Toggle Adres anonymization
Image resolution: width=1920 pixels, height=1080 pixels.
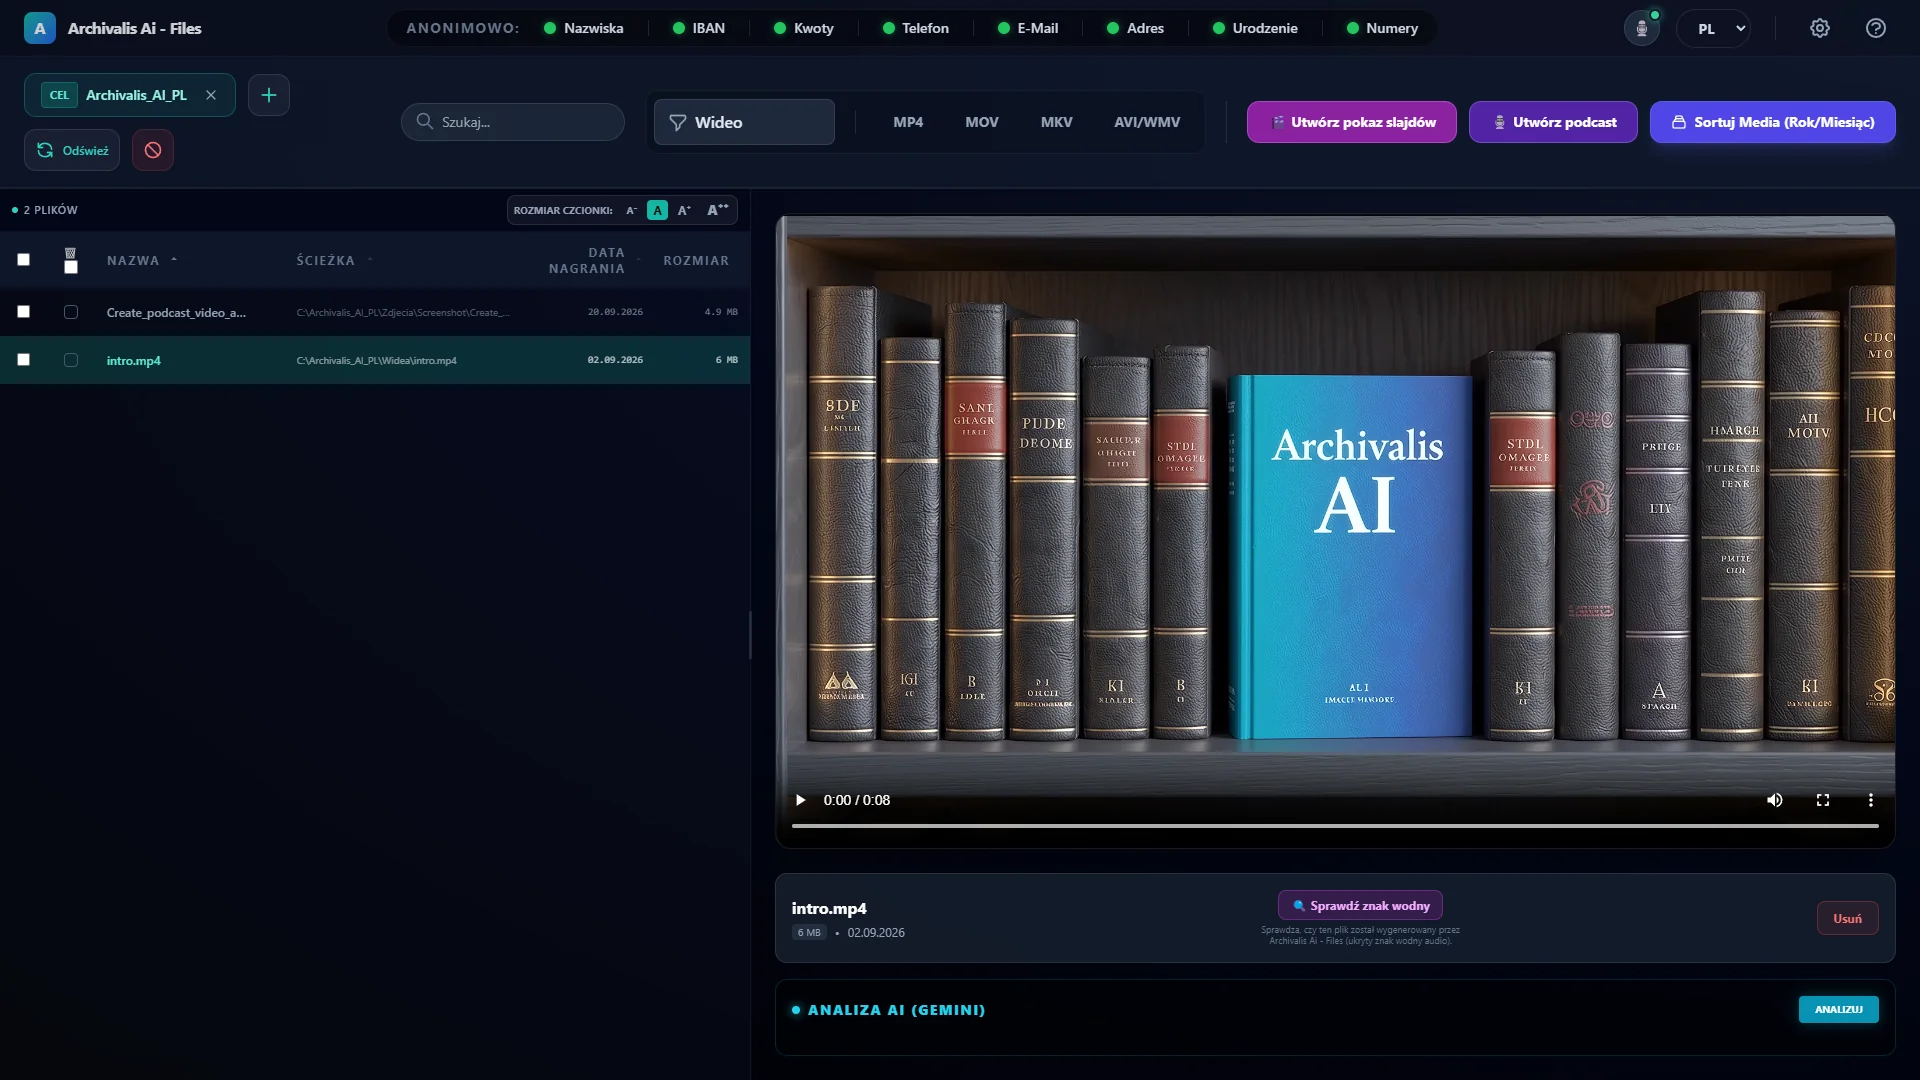point(1136,28)
